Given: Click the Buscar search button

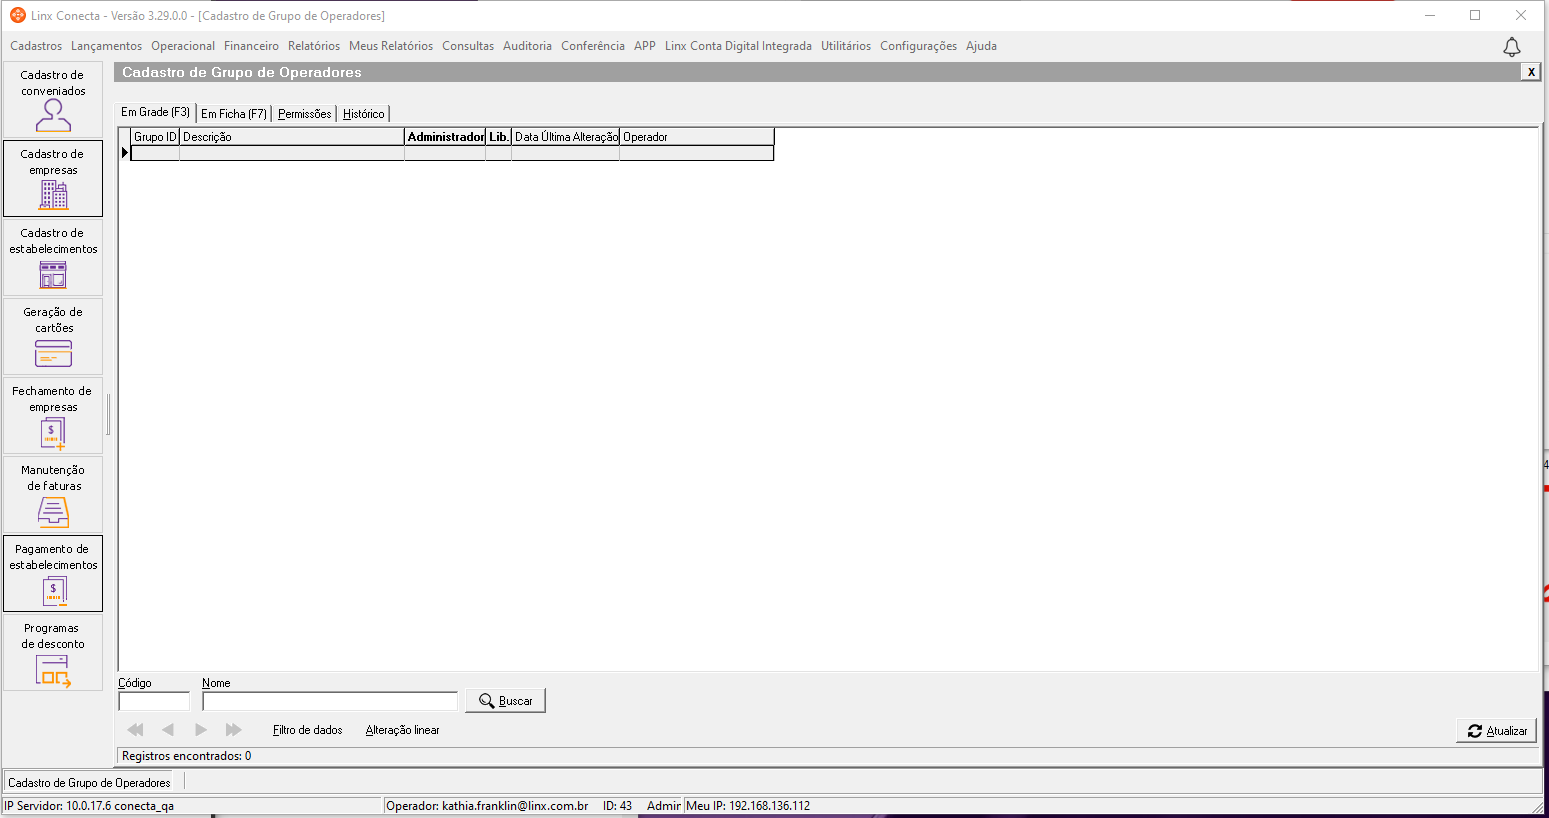Looking at the screenshot, I should click(x=505, y=701).
